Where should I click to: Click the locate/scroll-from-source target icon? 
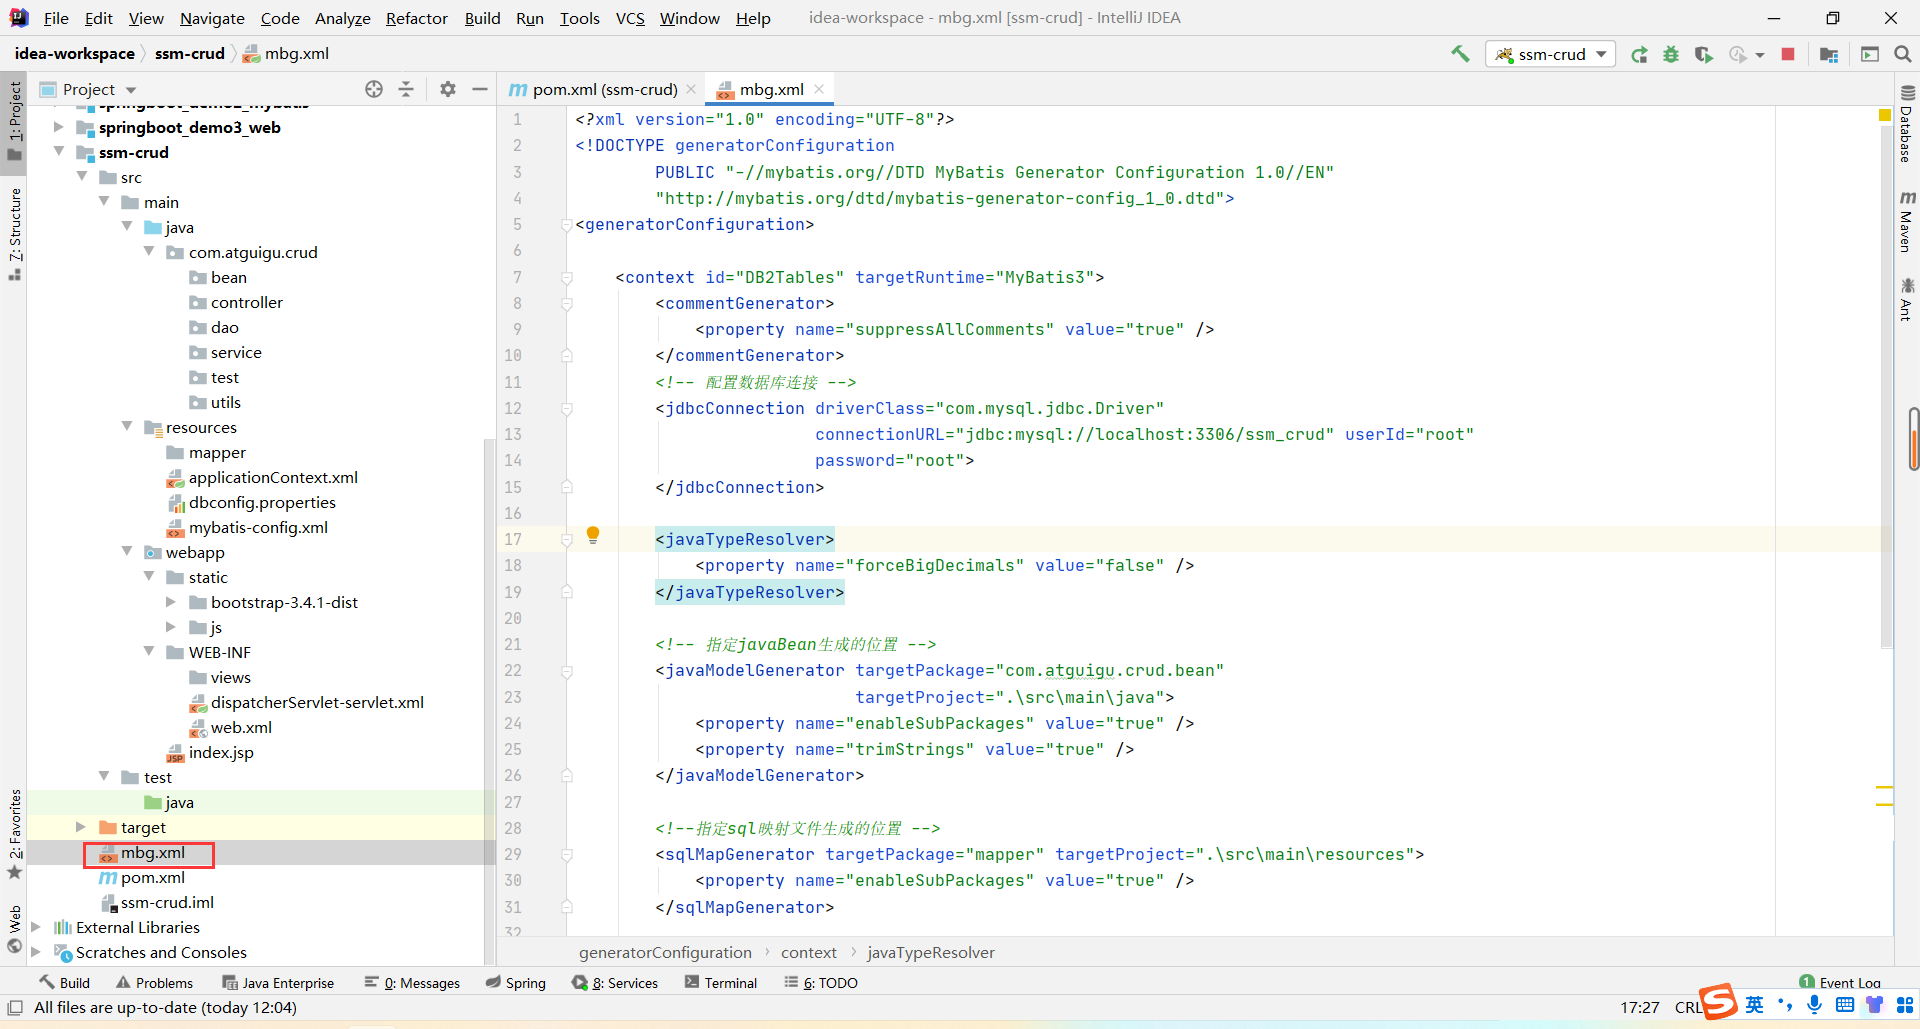[374, 89]
